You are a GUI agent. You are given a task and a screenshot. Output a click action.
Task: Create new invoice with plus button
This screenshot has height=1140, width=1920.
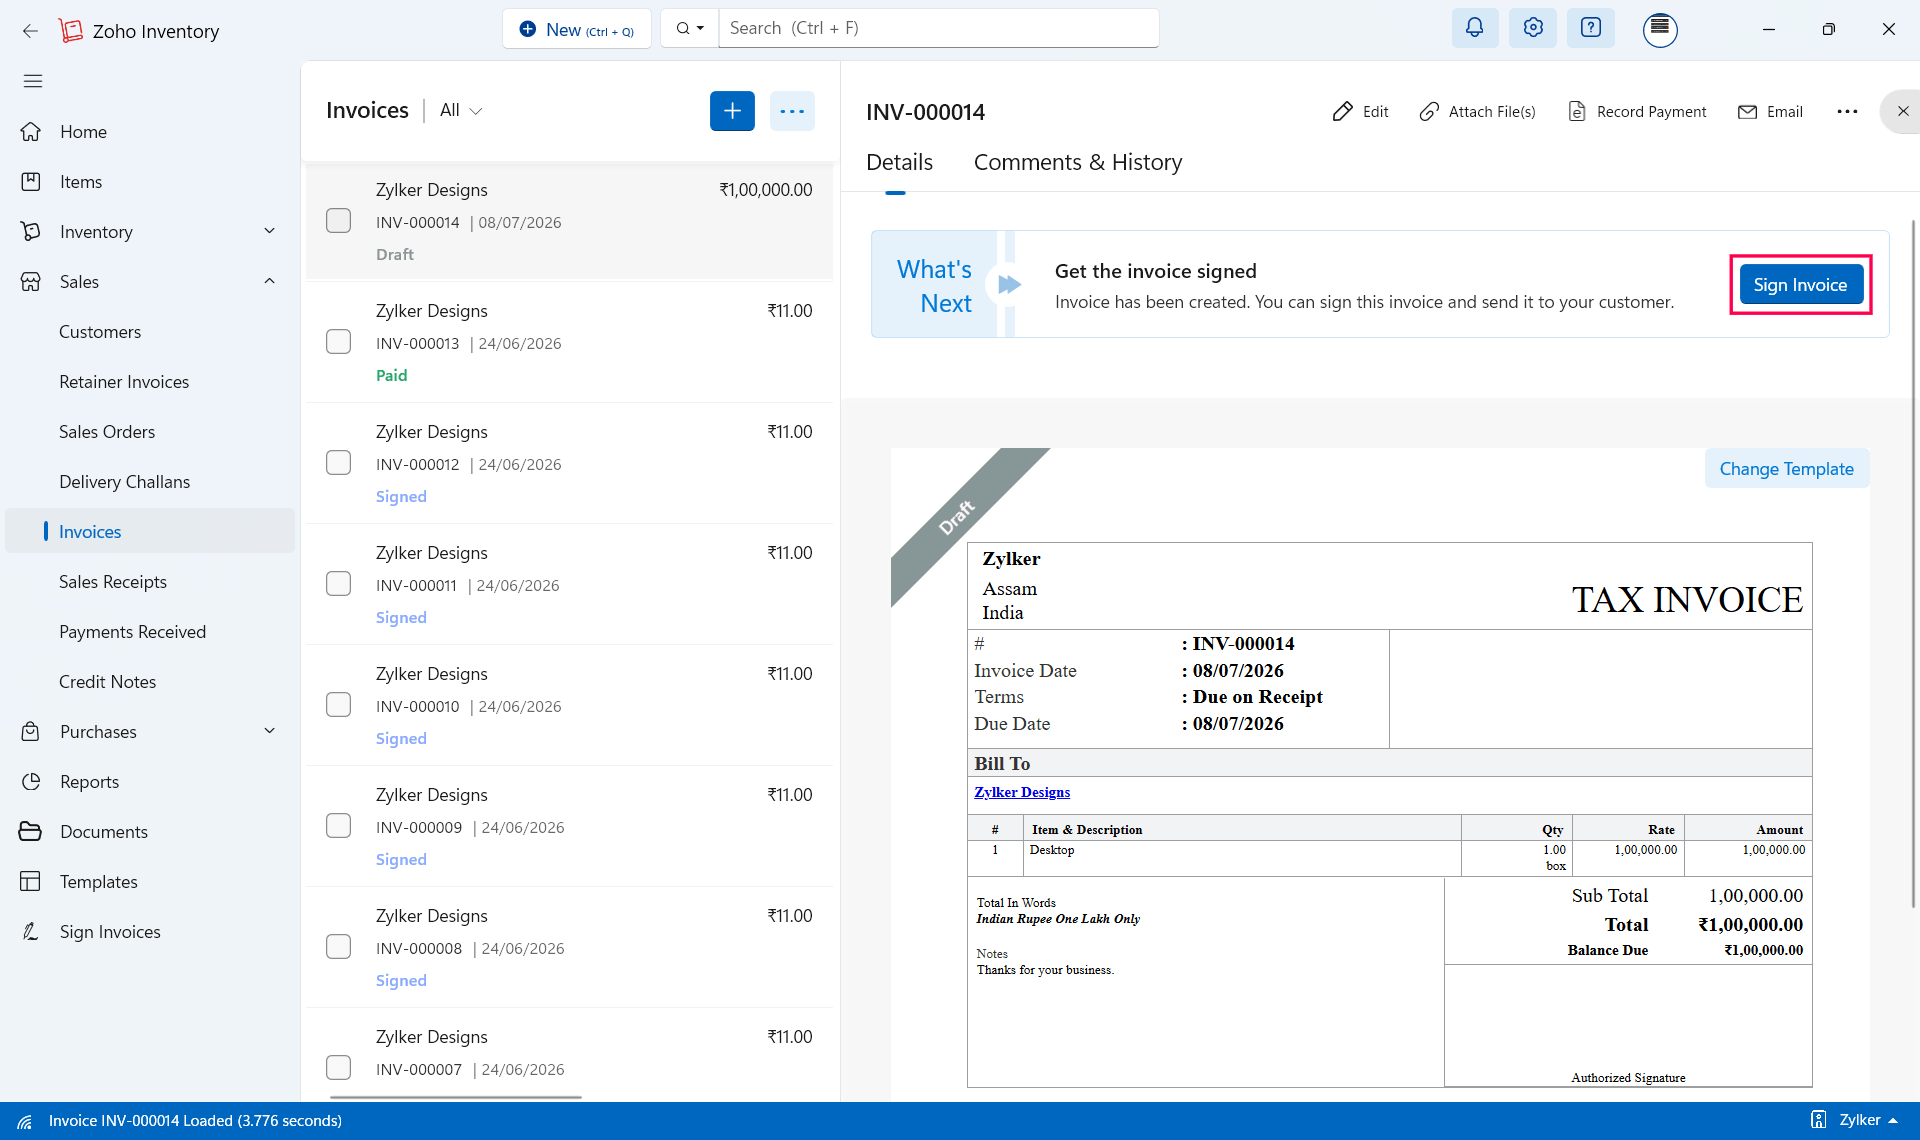(732, 111)
